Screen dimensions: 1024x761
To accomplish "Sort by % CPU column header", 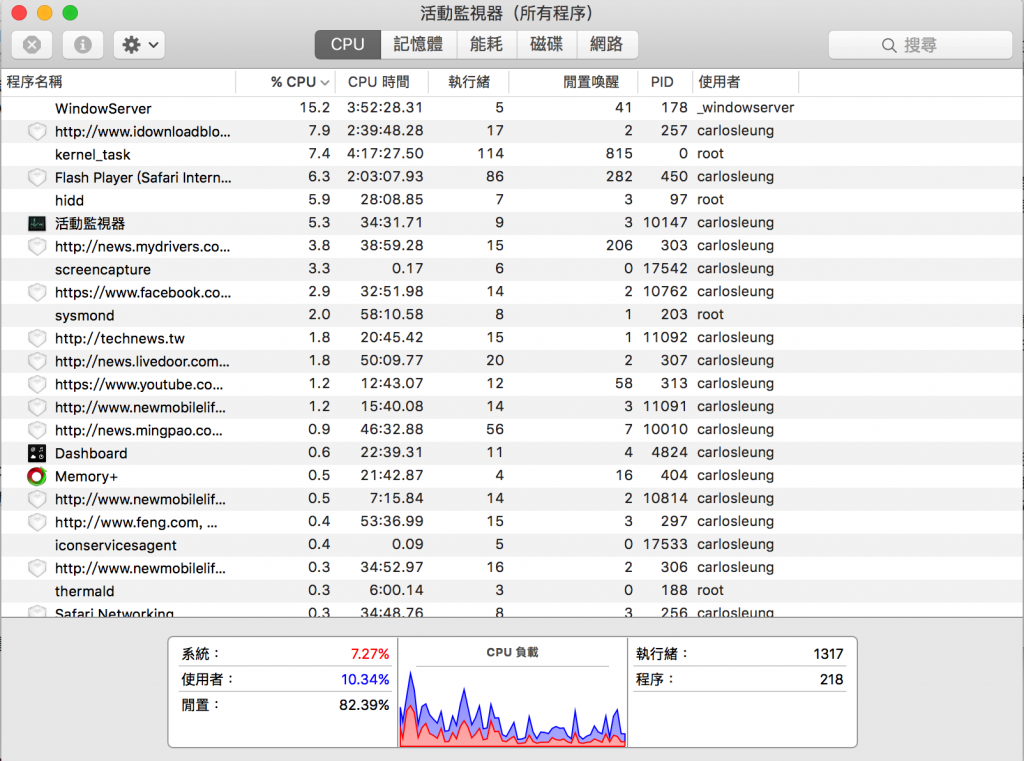I will coord(299,82).
